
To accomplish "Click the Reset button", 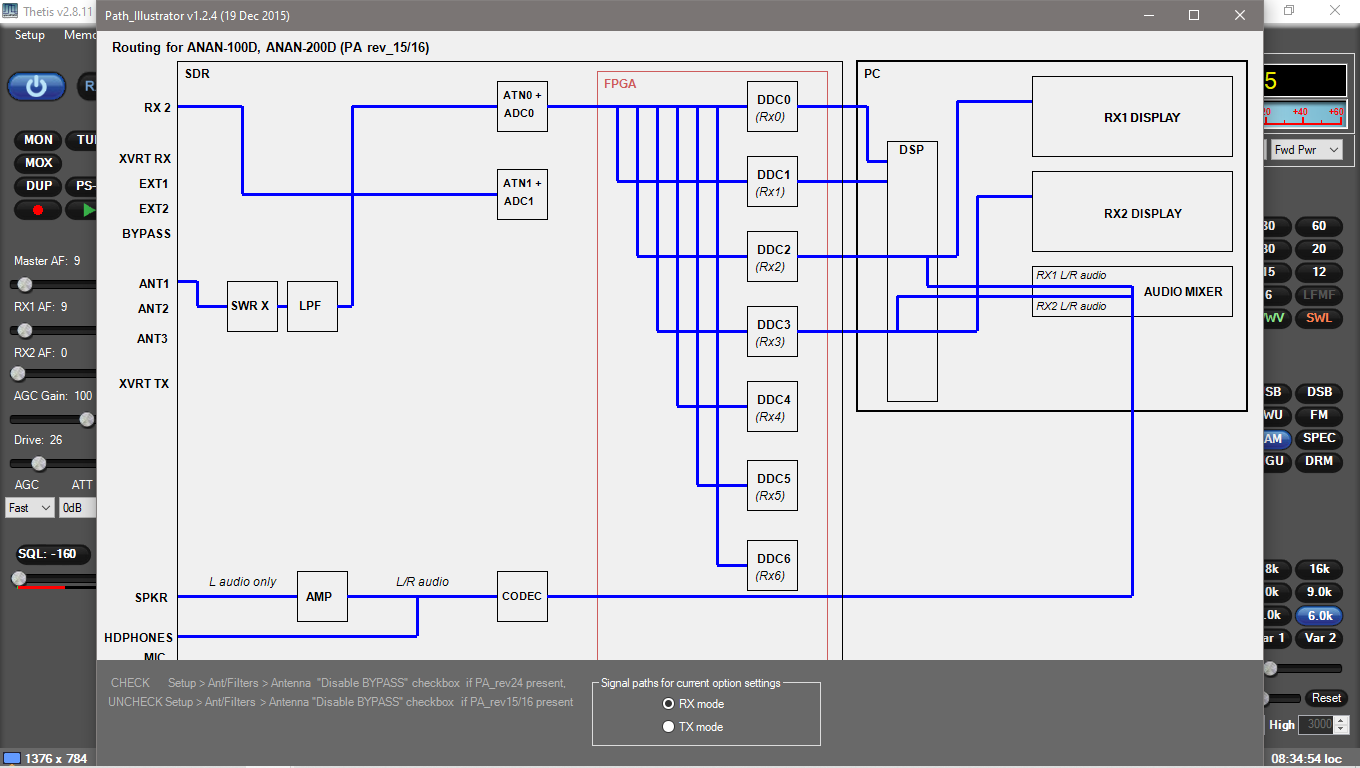I will click(1326, 698).
